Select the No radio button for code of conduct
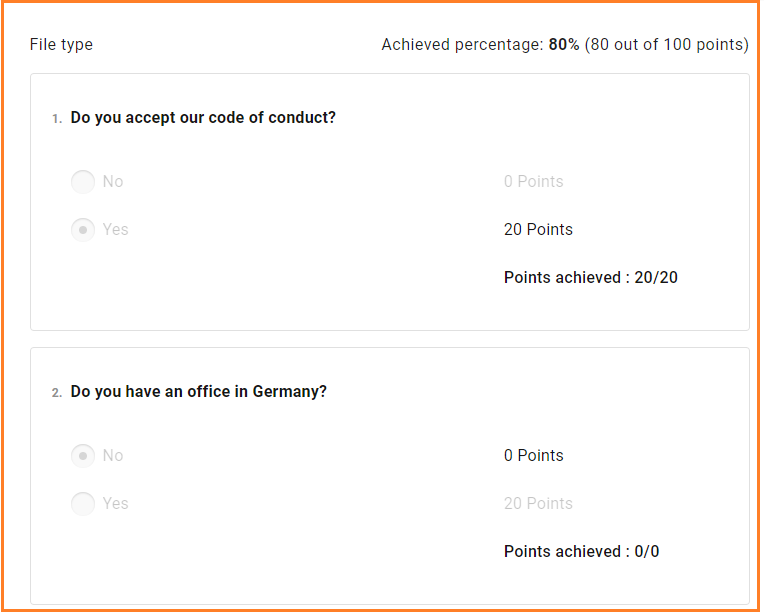The height and width of the screenshot is (613, 764). tap(83, 181)
